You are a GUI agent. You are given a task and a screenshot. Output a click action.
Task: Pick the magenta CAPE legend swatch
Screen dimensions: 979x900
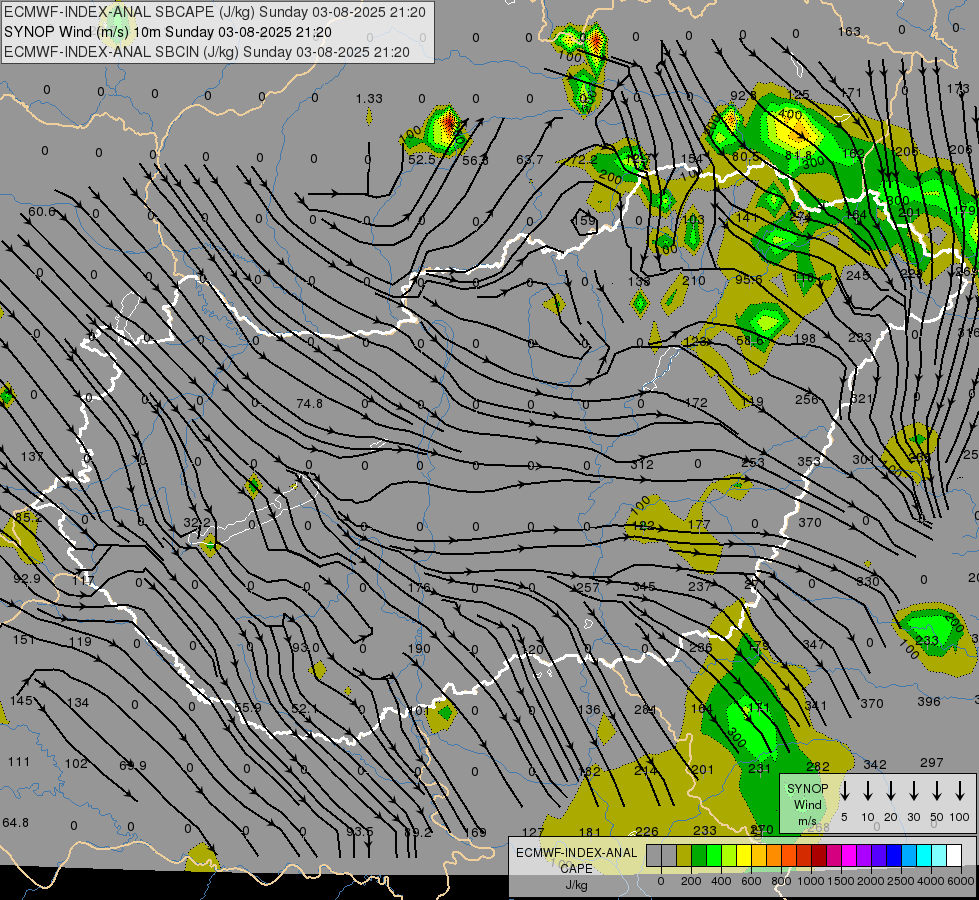[x=849, y=856]
